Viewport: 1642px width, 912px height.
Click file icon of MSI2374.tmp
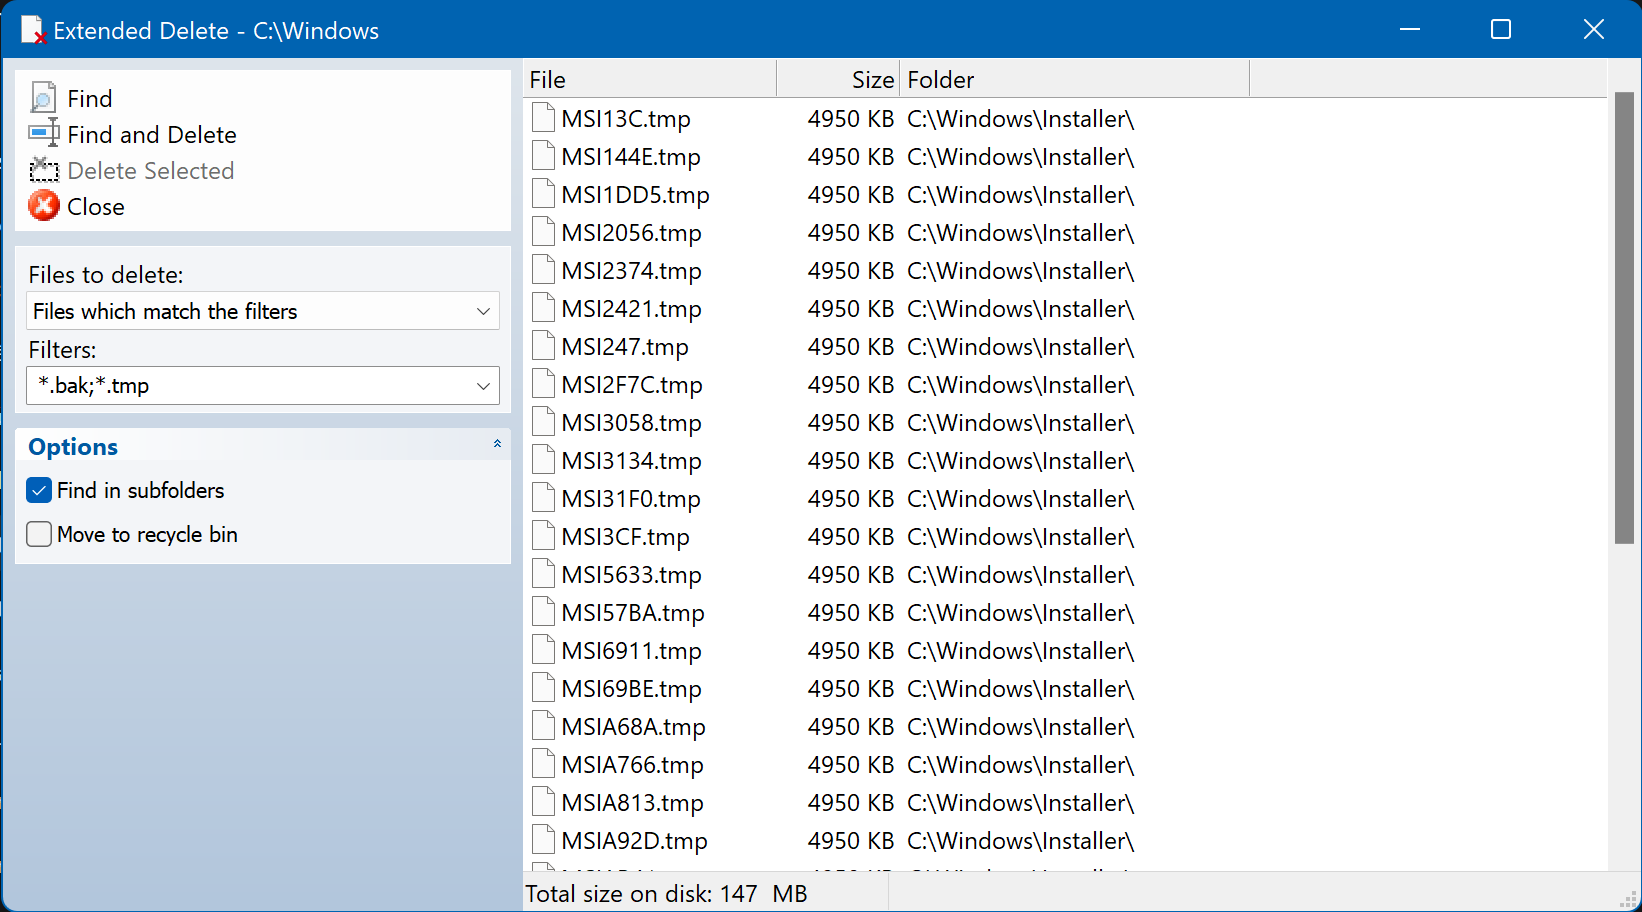pyautogui.click(x=543, y=270)
